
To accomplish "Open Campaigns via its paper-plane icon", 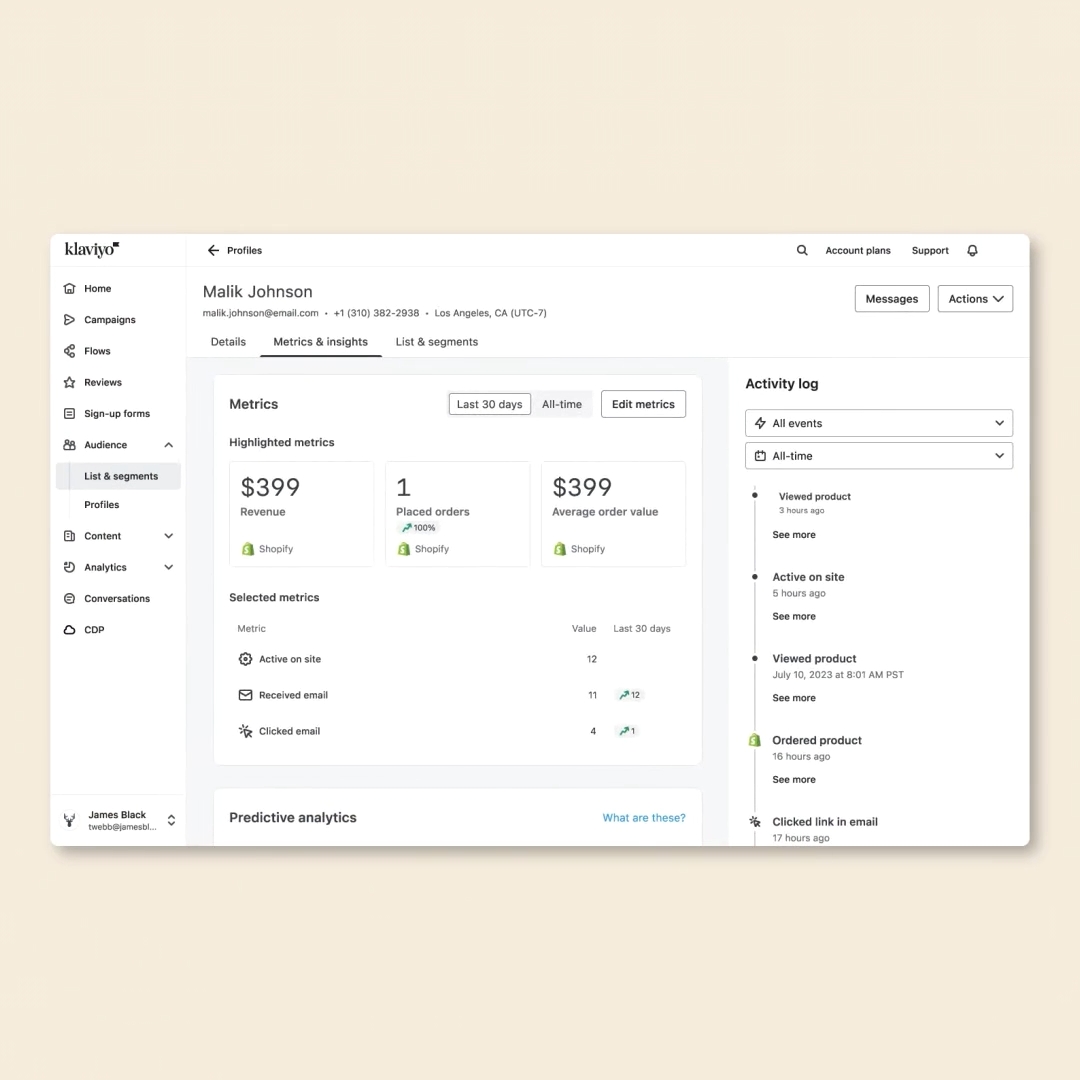I will (69, 320).
